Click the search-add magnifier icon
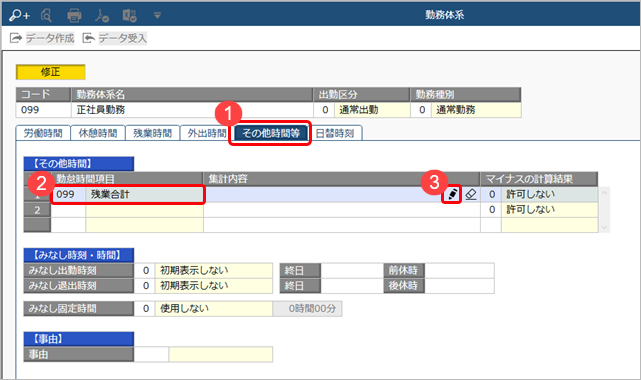Image resolution: width=641 pixels, height=380 pixels. 19,16
